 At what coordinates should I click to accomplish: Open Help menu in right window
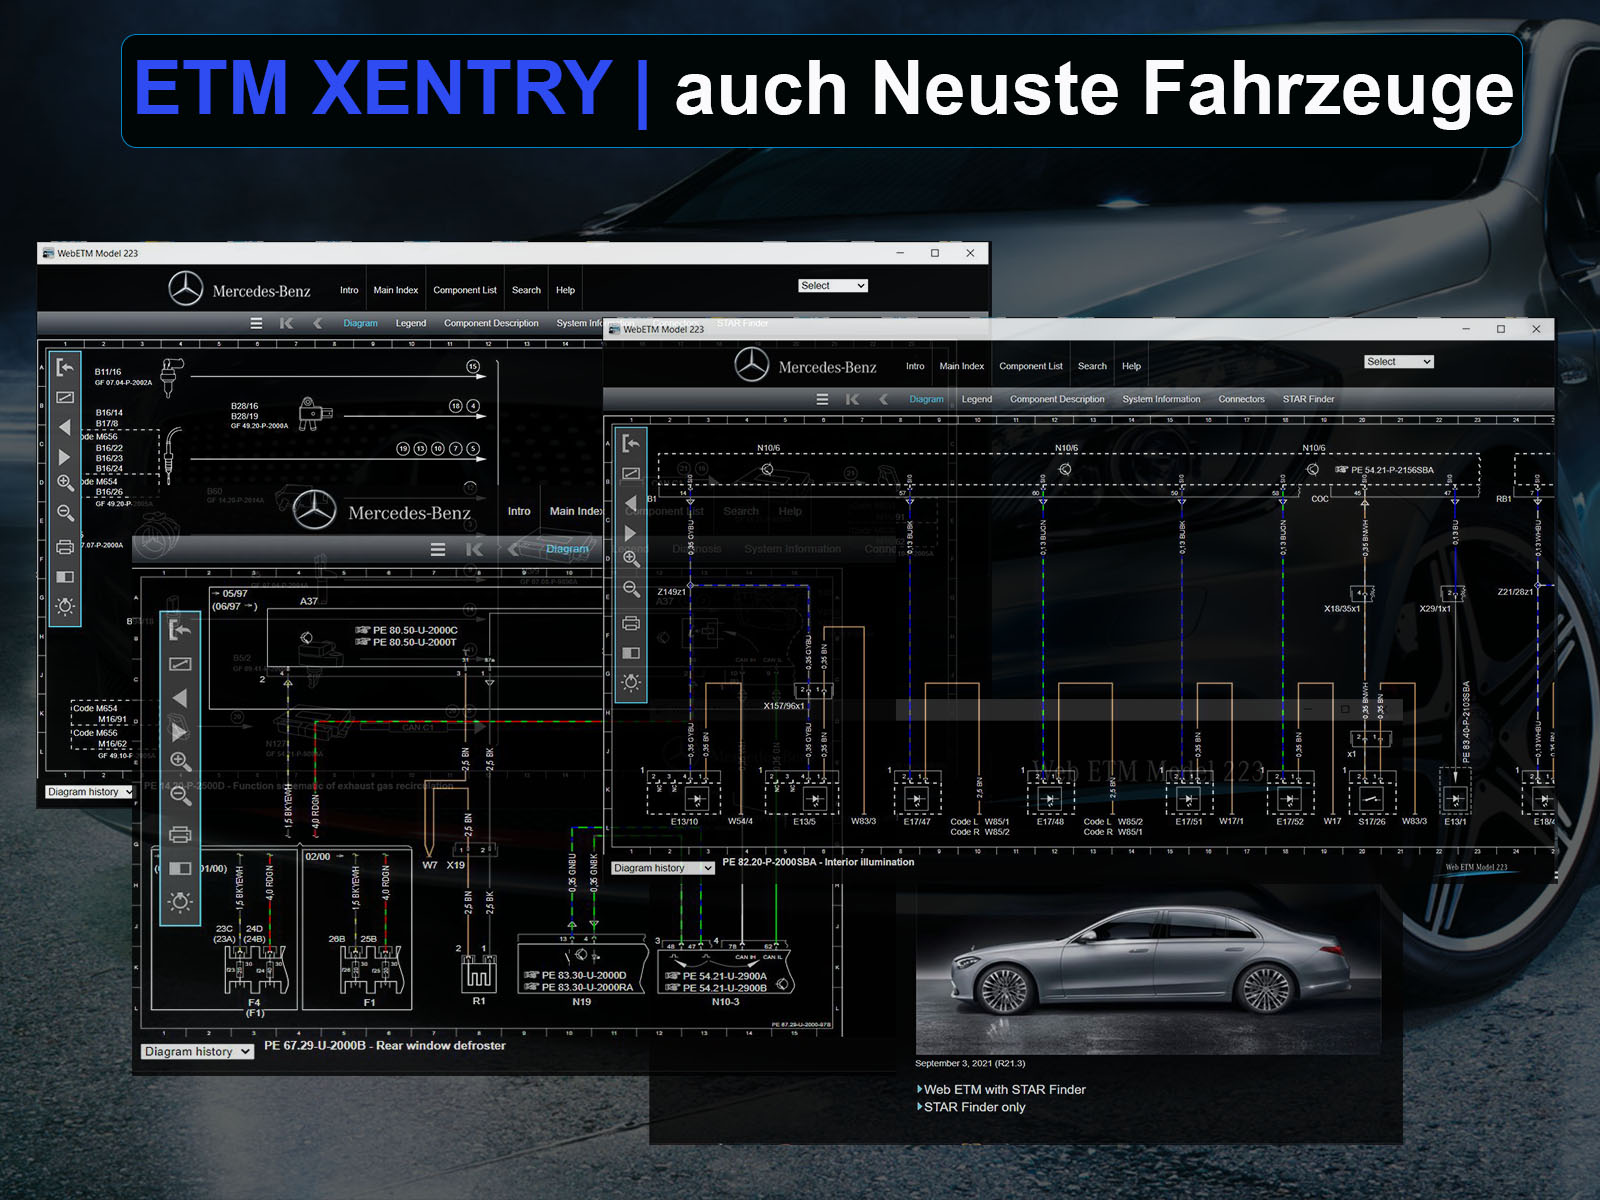1131,366
